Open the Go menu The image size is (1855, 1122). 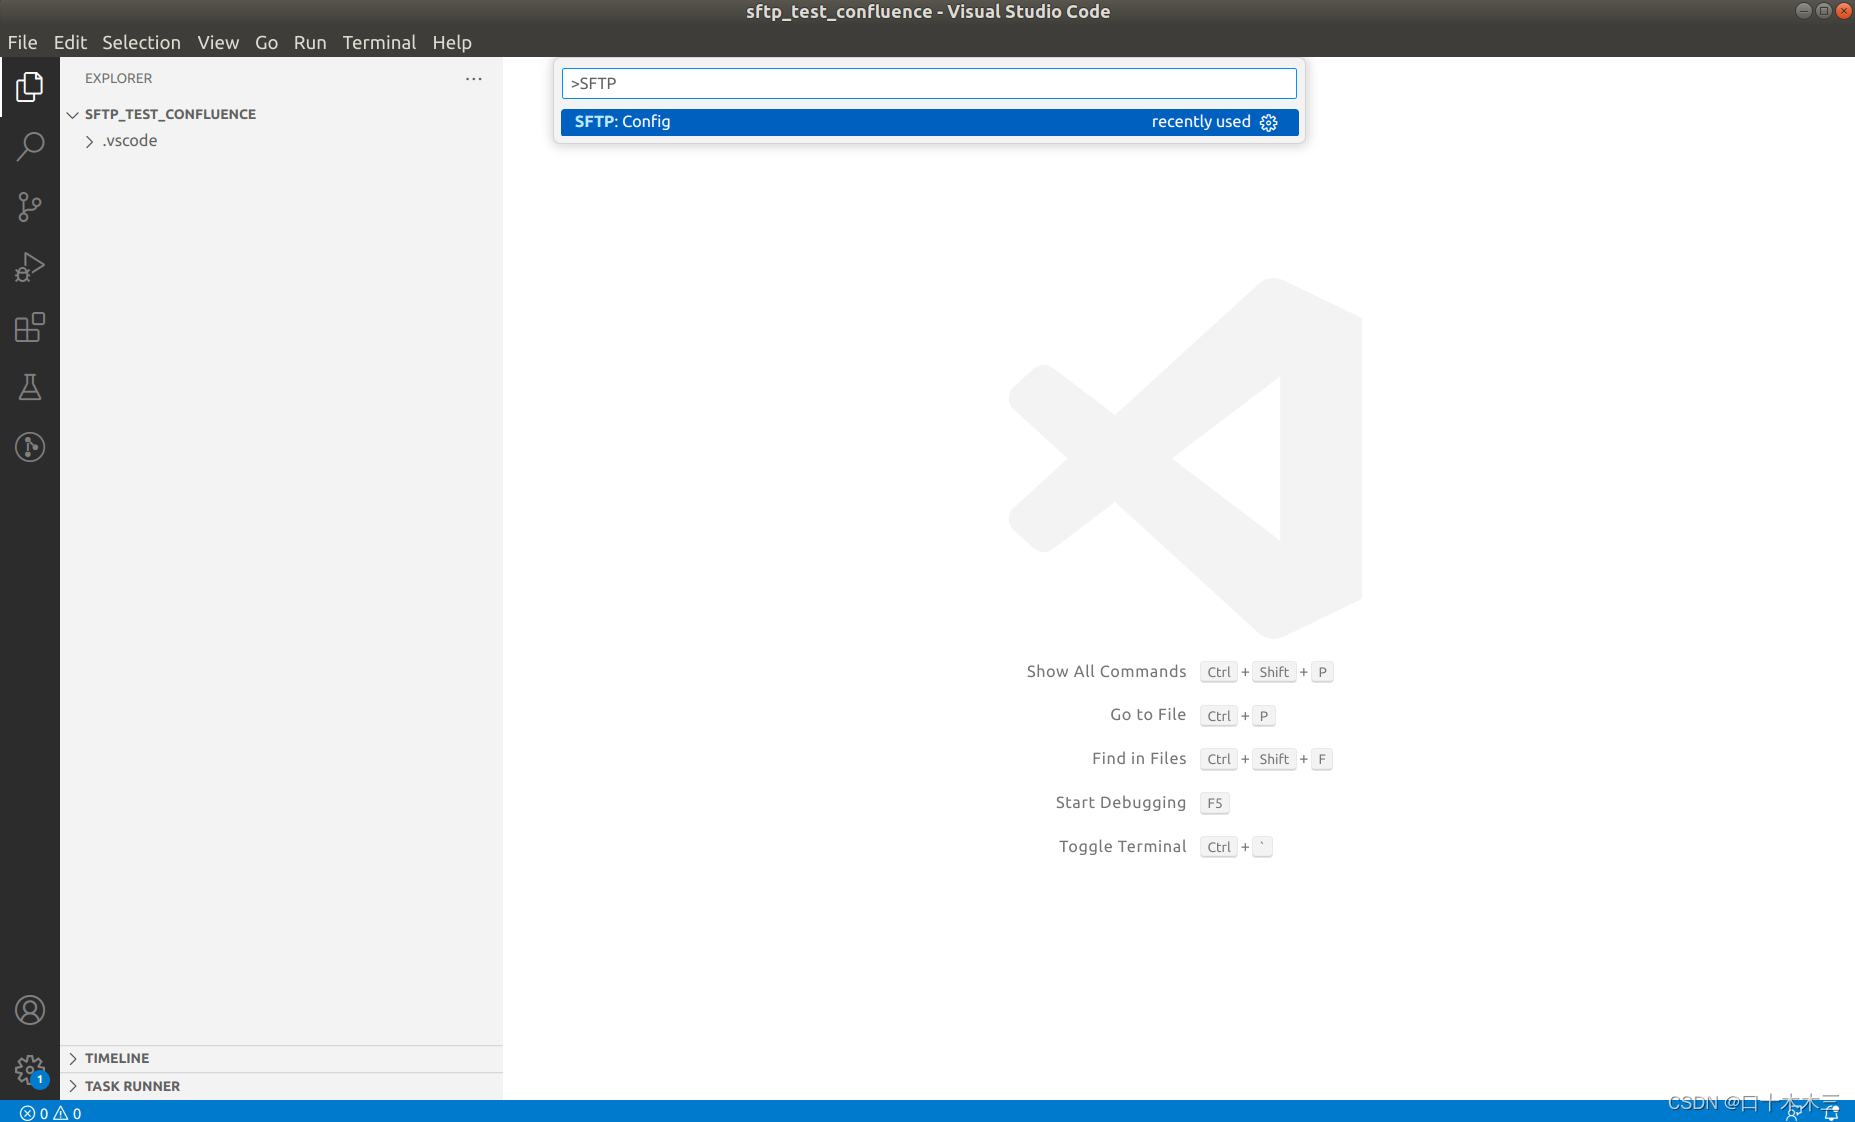[x=266, y=42]
